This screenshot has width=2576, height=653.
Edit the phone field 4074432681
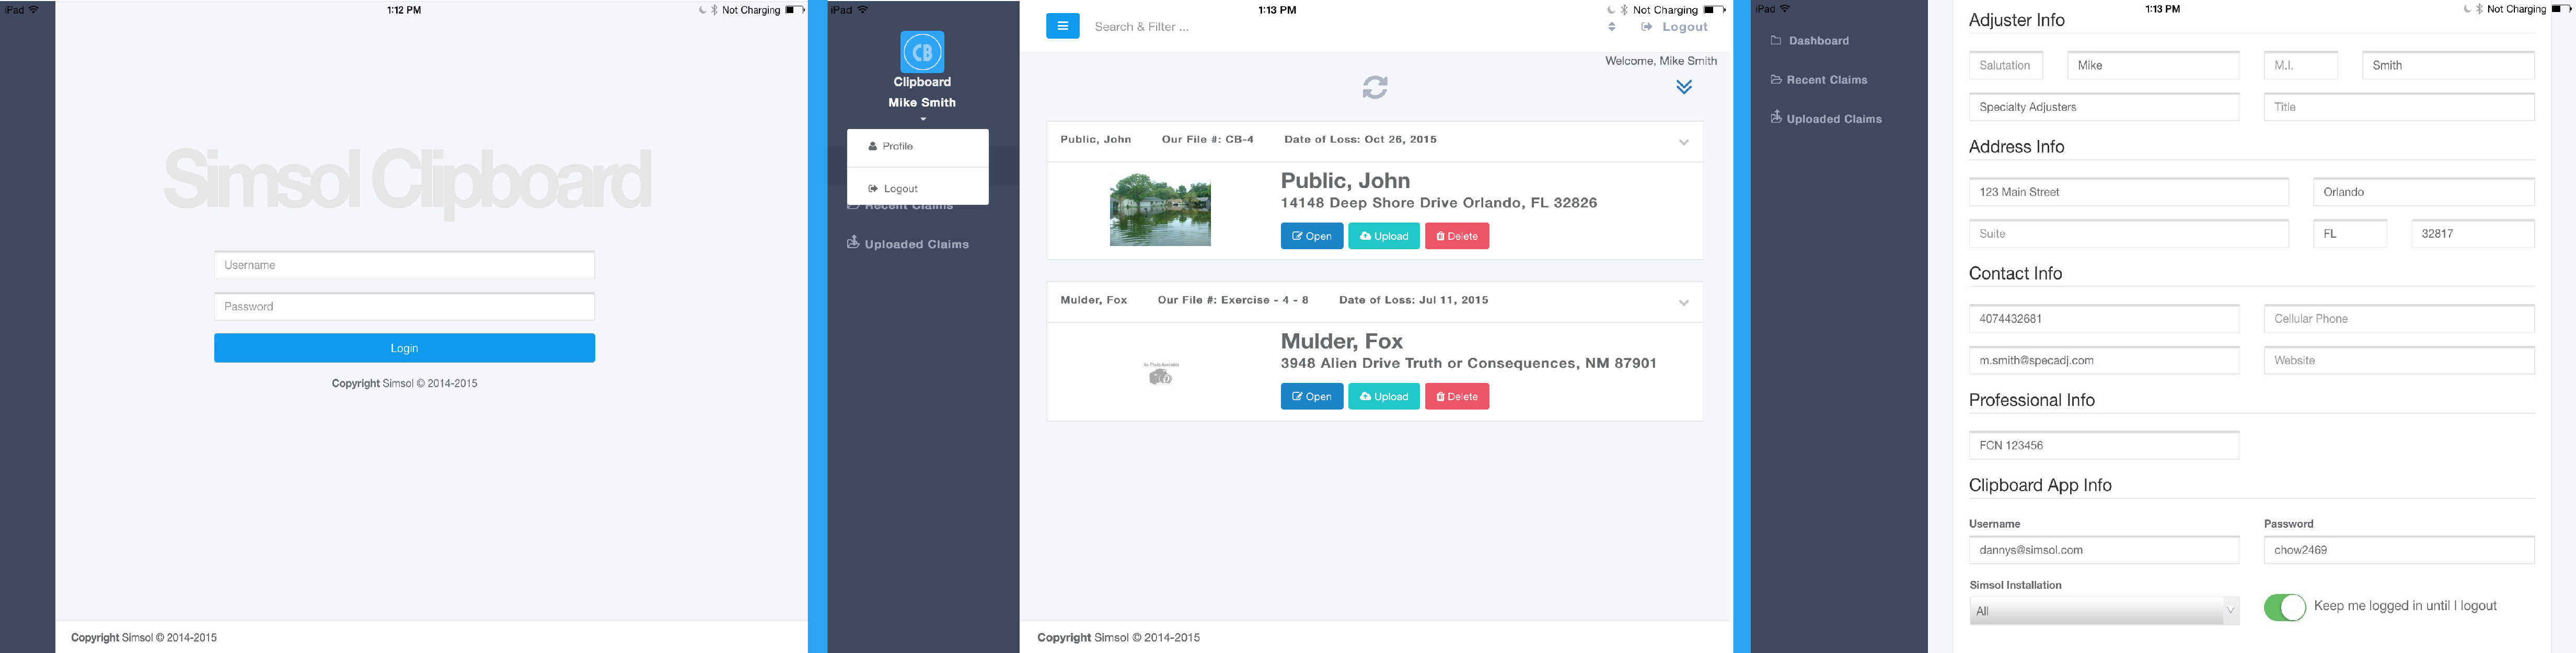pos(2103,319)
